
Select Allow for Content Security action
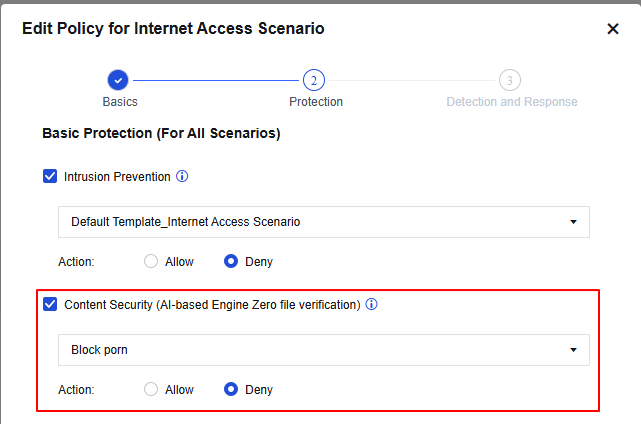click(151, 389)
